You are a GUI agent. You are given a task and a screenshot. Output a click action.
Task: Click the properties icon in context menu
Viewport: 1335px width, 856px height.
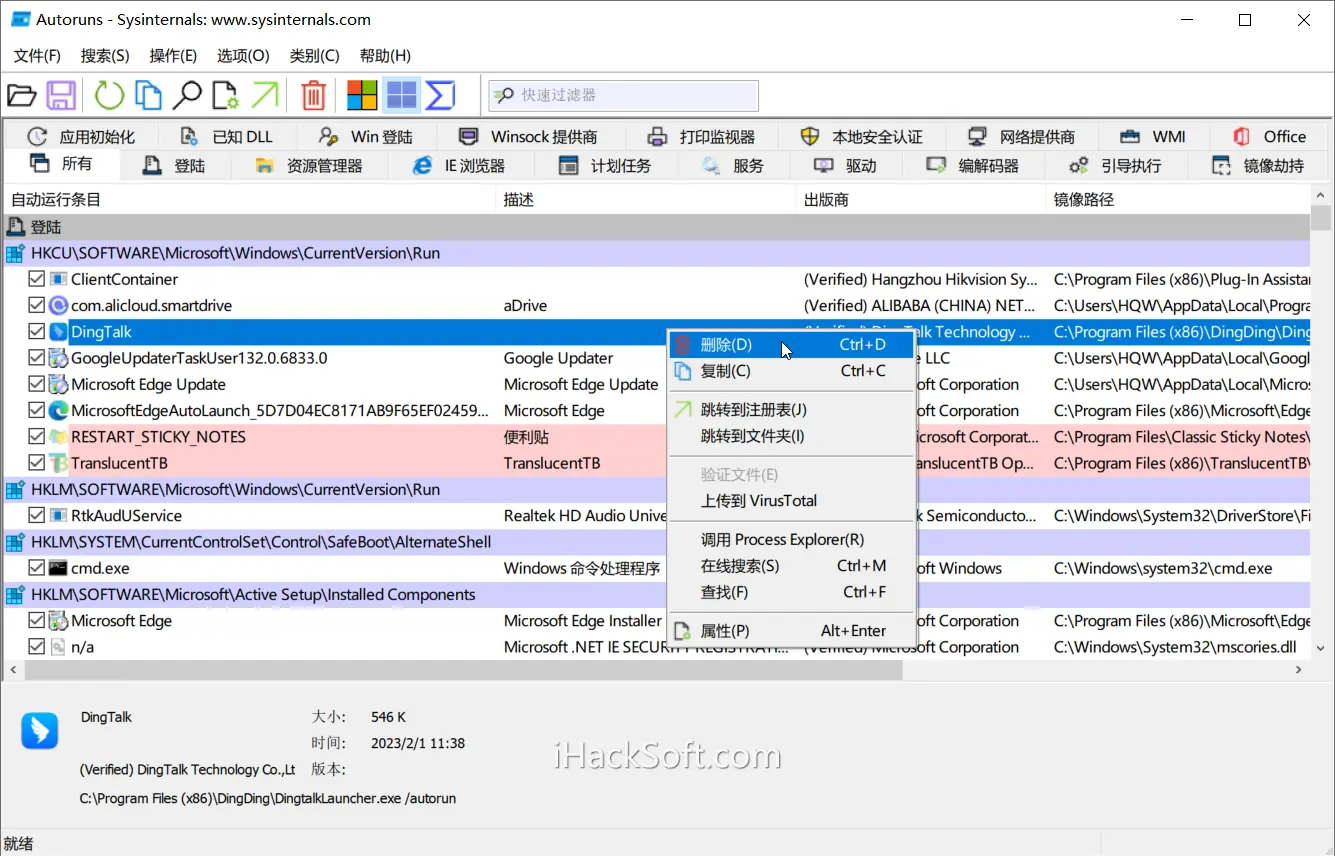coord(683,631)
